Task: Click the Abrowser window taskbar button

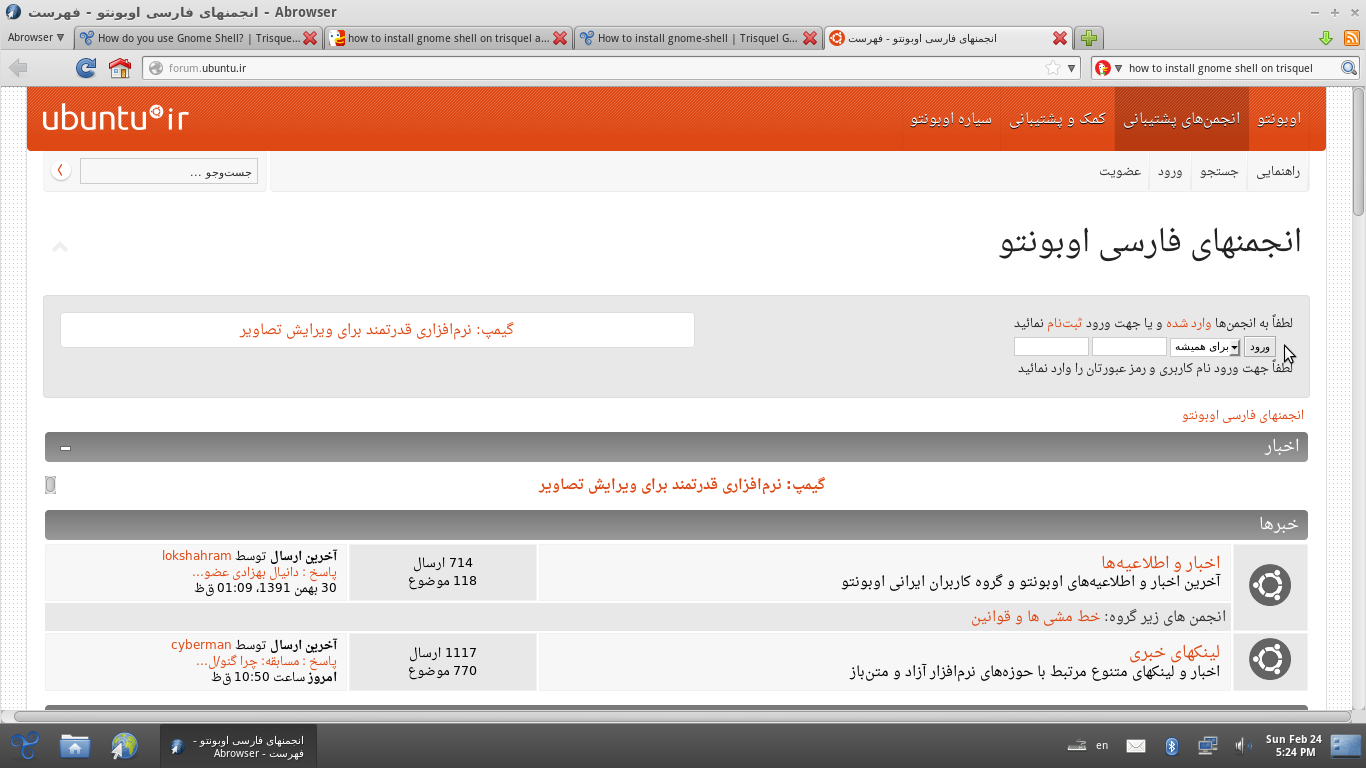Action: (x=238, y=746)
